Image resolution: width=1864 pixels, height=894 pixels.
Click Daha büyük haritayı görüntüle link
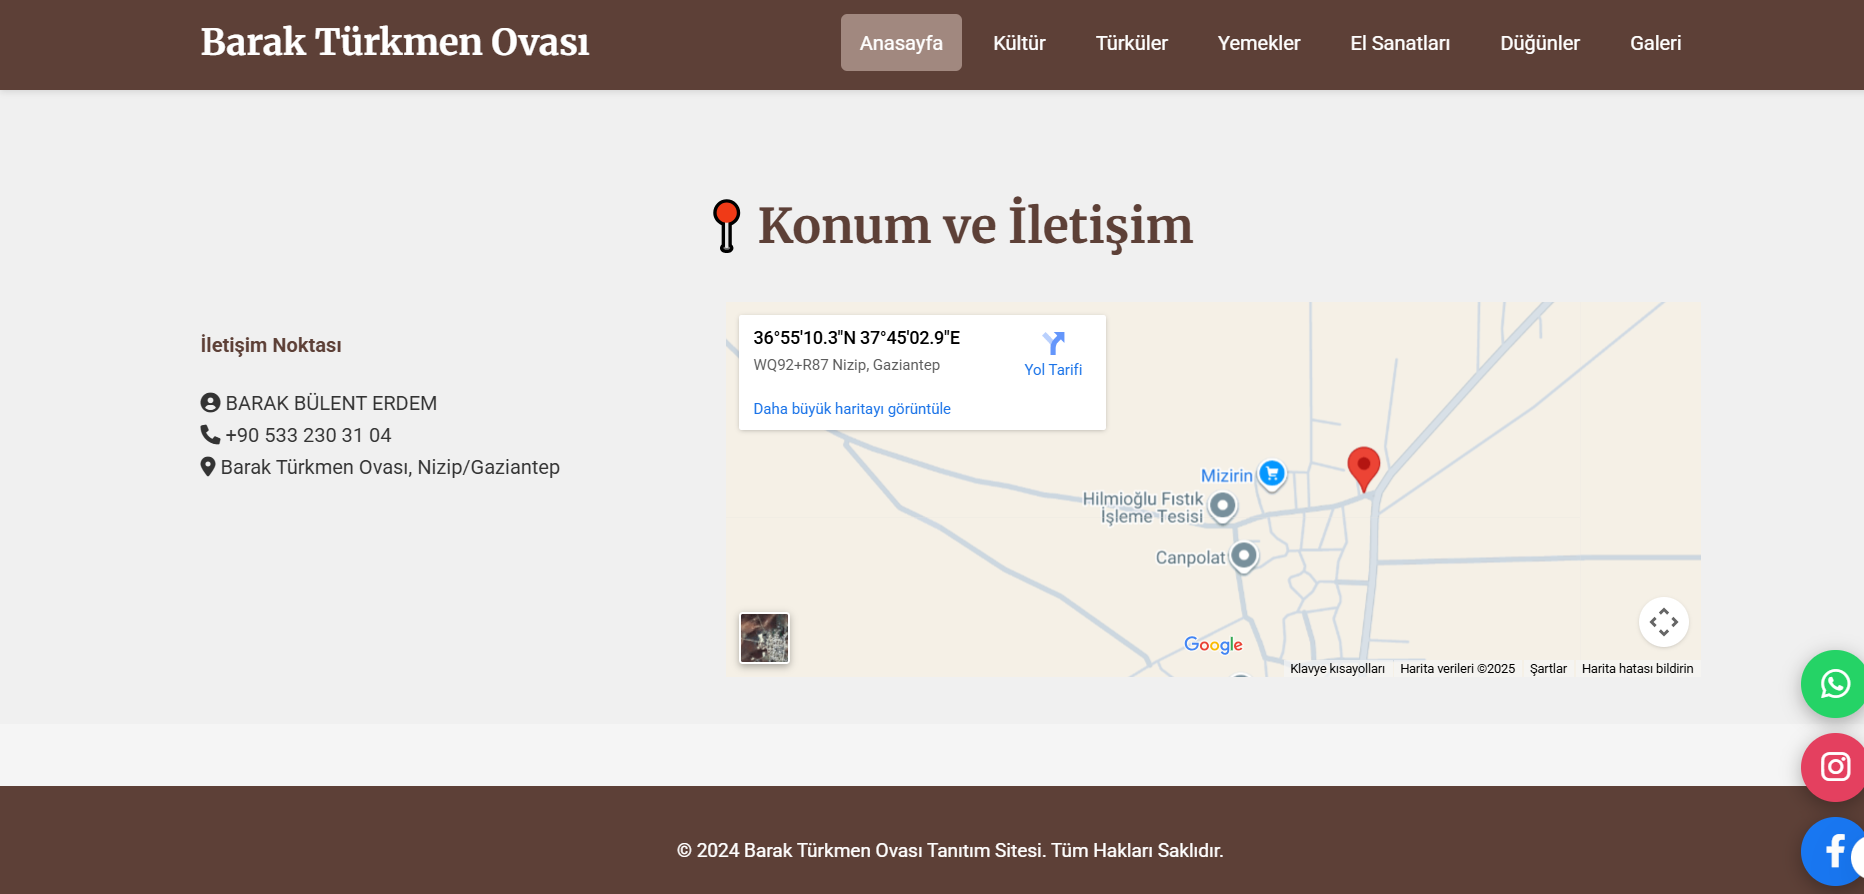coord(852,408)
